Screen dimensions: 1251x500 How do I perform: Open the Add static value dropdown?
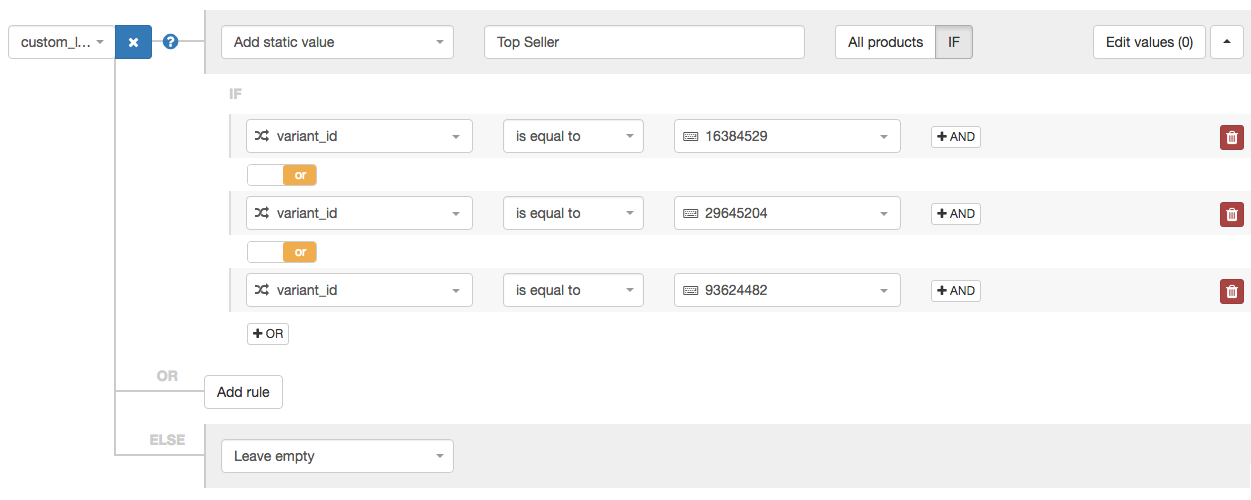(337, 42)
